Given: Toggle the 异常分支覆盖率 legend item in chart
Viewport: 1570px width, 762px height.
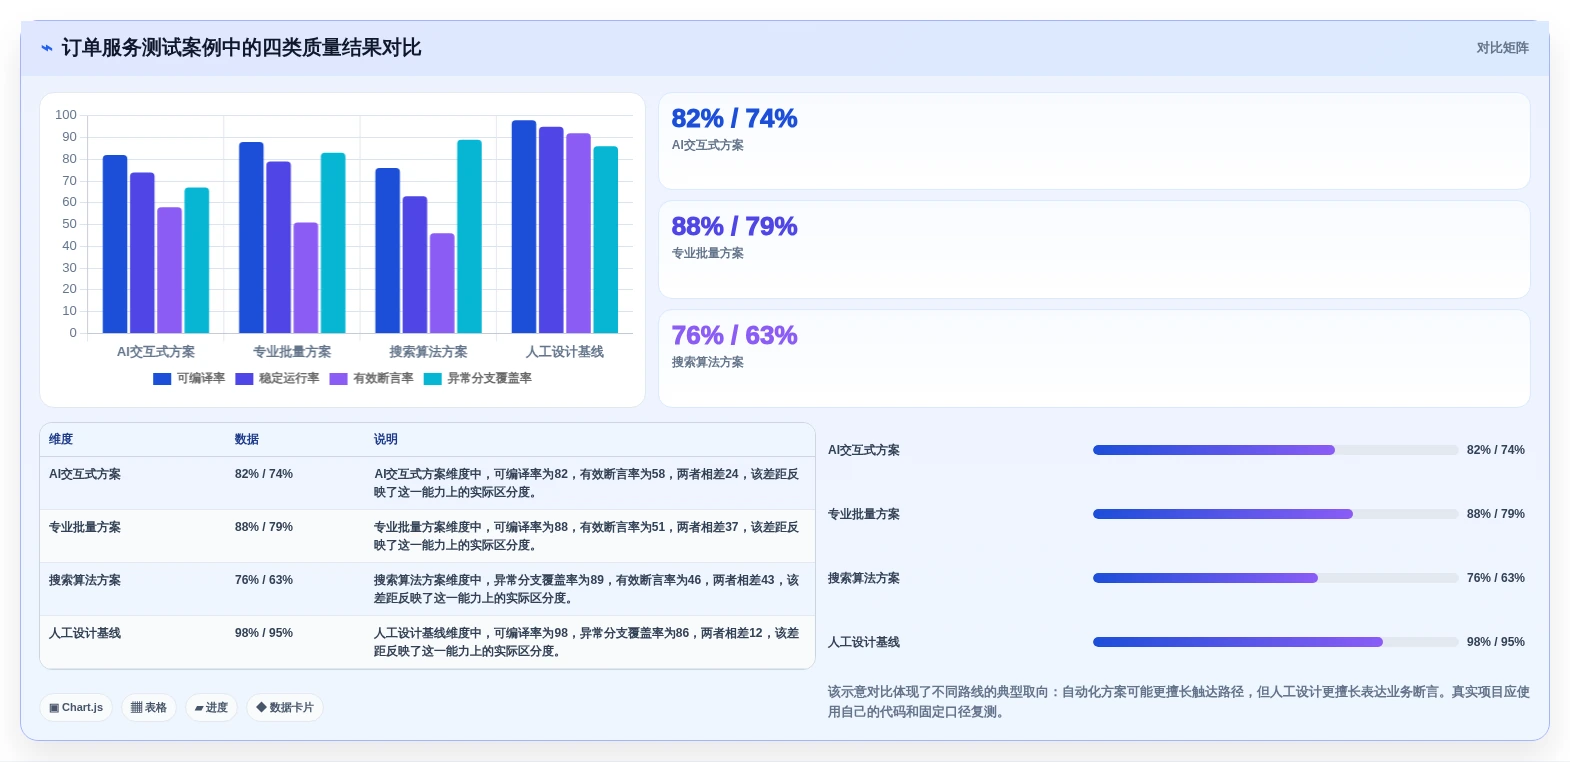Looking at the screenshot, I should pos(478,379).
